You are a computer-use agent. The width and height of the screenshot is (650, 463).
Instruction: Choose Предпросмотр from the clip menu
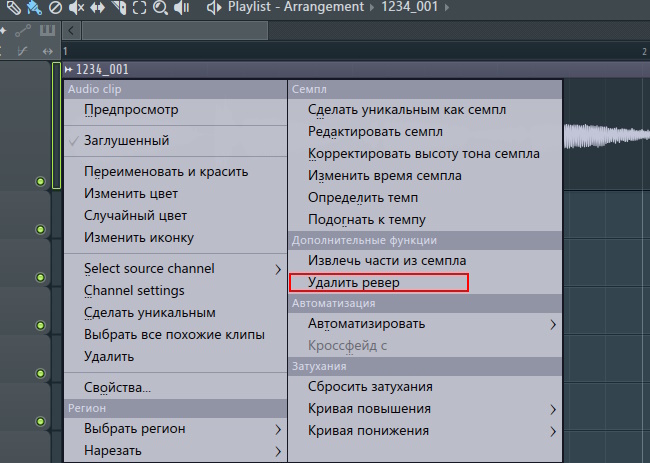[175, 110]
